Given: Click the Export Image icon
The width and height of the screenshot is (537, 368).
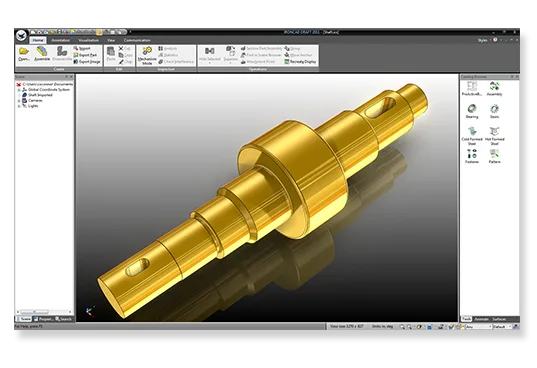Looking at the screenshot, I should [76, 62].
